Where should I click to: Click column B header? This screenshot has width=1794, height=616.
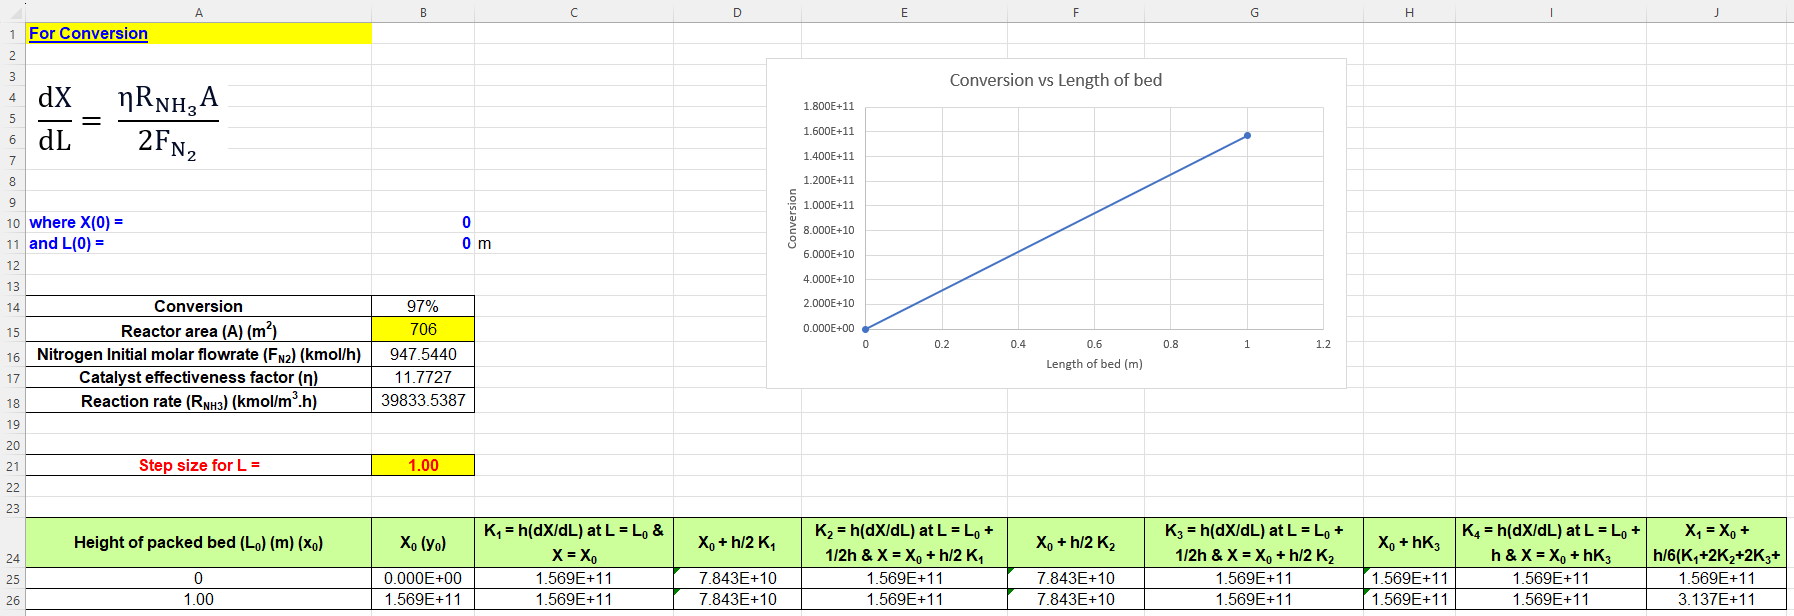tap(423, 12)
